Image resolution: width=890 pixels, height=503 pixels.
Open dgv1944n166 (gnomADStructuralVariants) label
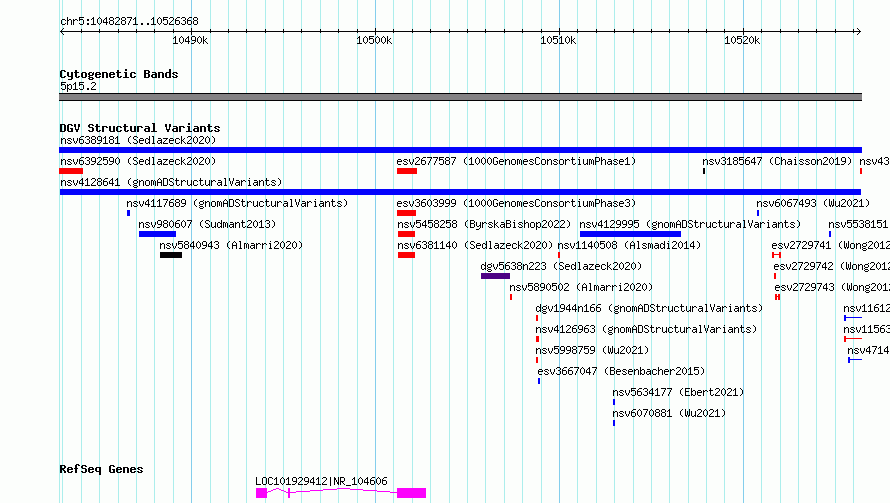649,308
